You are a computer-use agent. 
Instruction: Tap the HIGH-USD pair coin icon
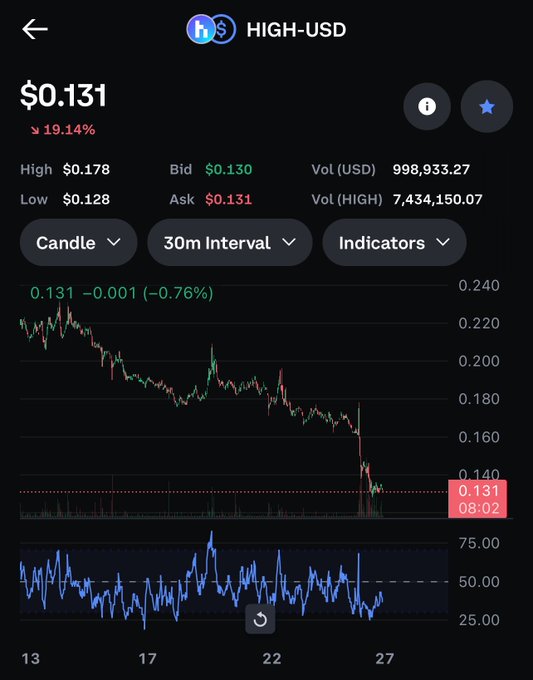(211, 29)
